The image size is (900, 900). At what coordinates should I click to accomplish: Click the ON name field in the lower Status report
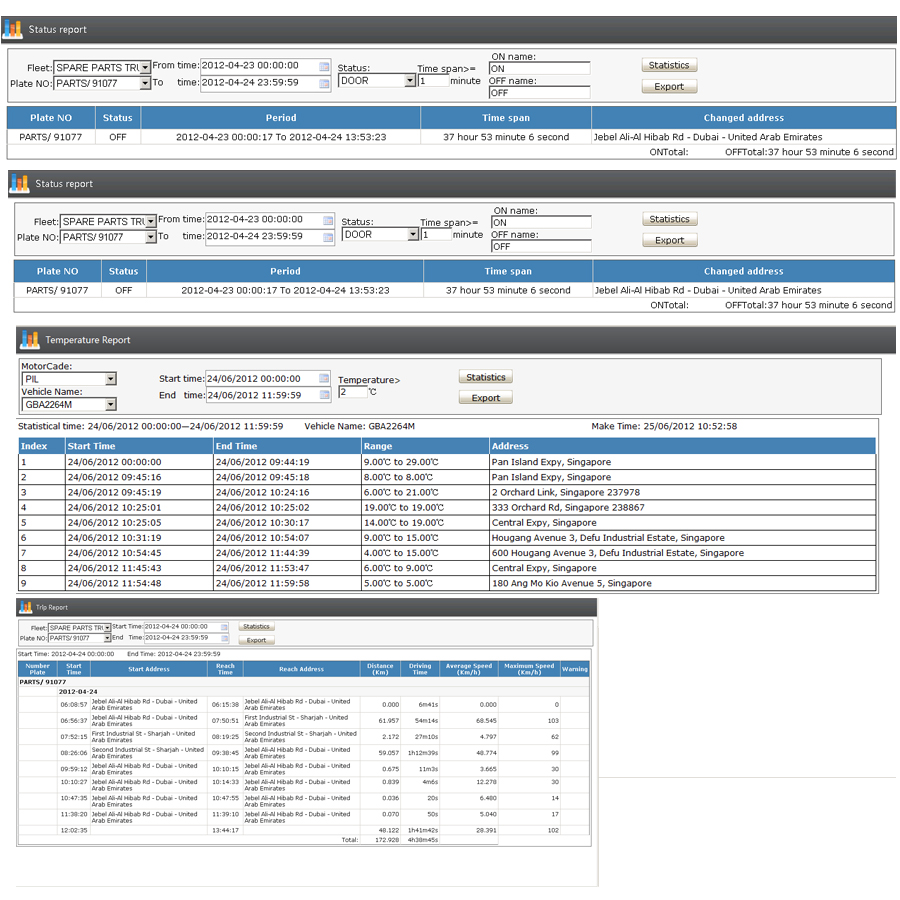pyautogui.click(x=541, y=222)
